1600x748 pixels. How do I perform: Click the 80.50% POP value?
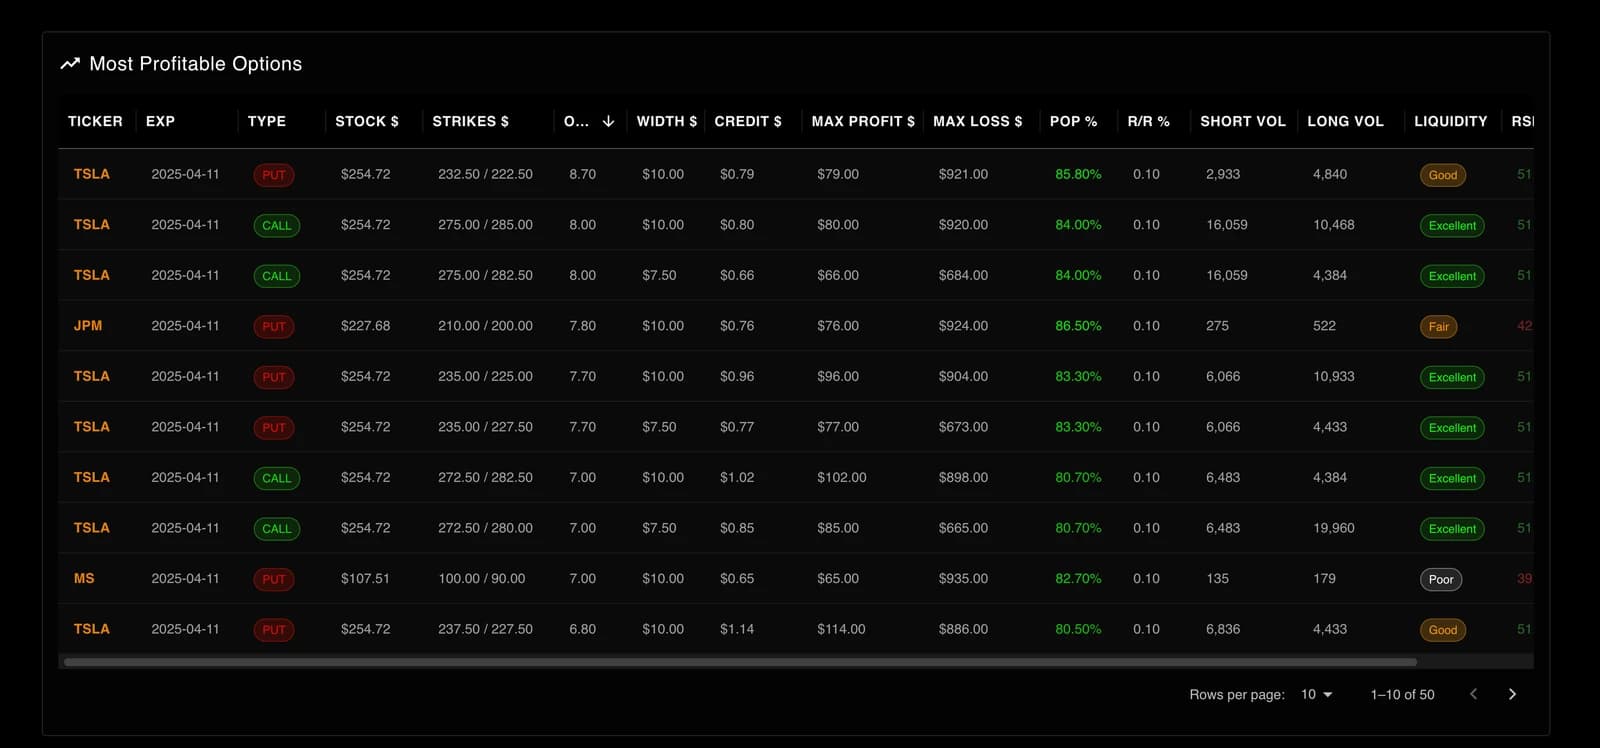pyautogui.click(x=1078, y=629)
